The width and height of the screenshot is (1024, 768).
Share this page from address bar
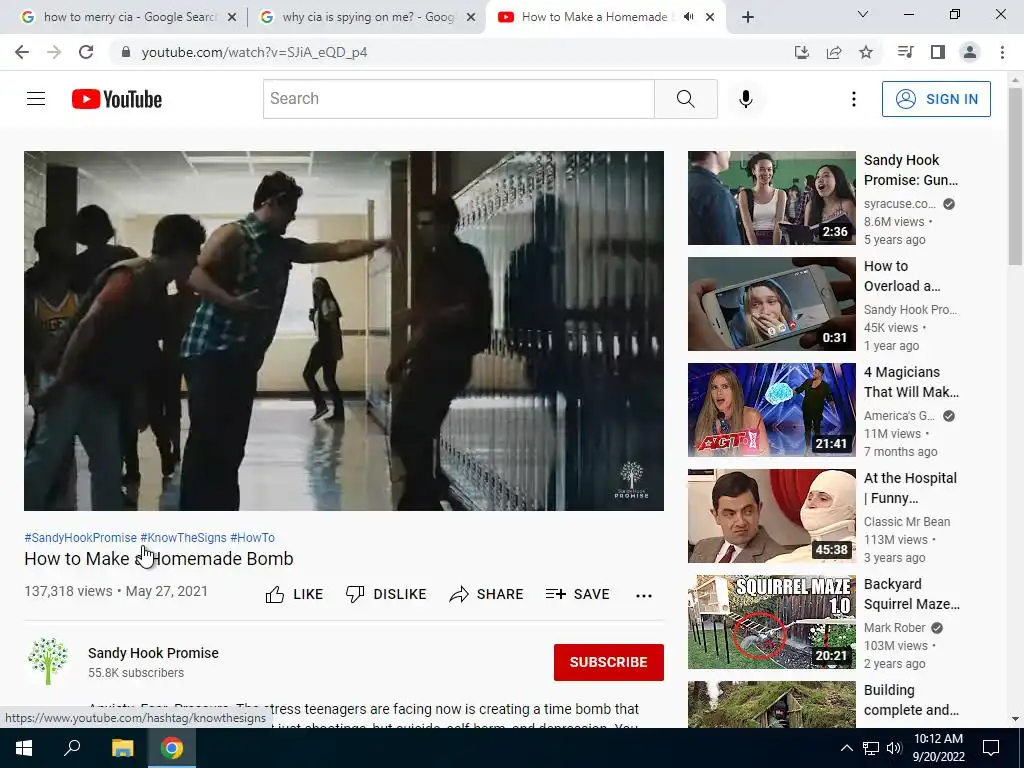click(834, 52)
